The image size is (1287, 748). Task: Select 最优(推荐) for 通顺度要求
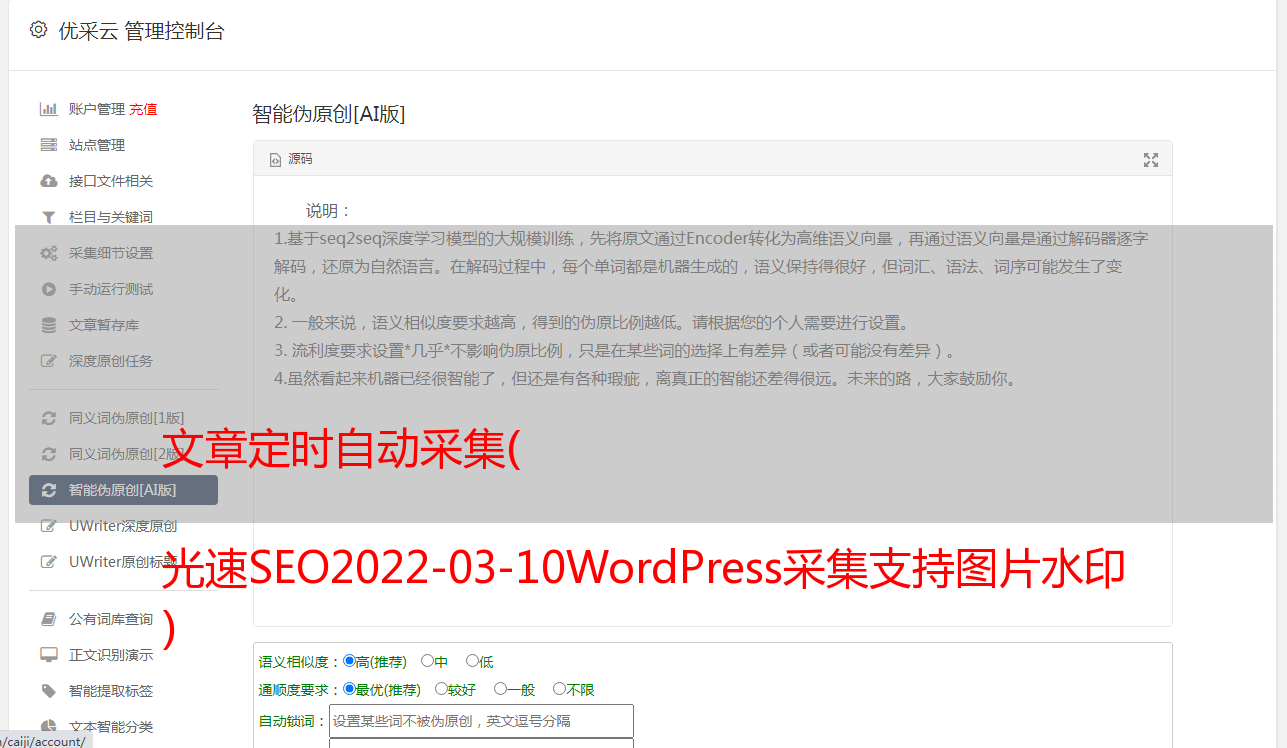(x=349, y=689)
